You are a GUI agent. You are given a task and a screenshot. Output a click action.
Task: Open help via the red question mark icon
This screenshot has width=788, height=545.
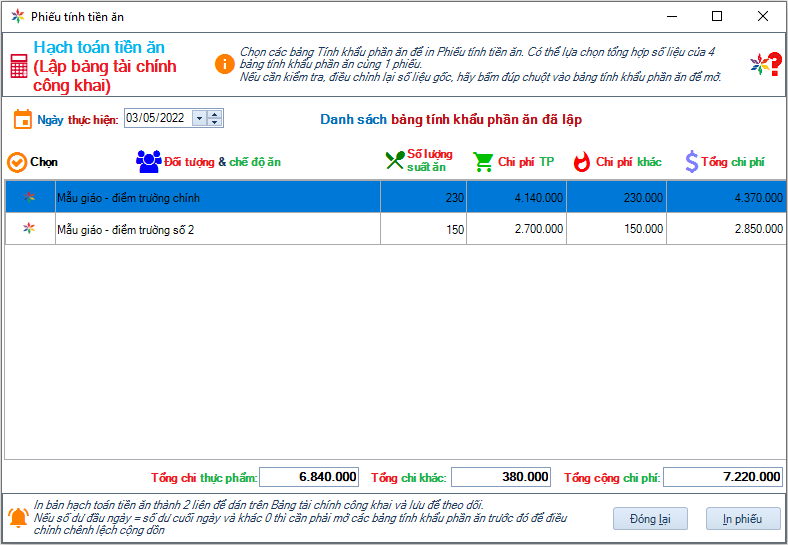765,65
